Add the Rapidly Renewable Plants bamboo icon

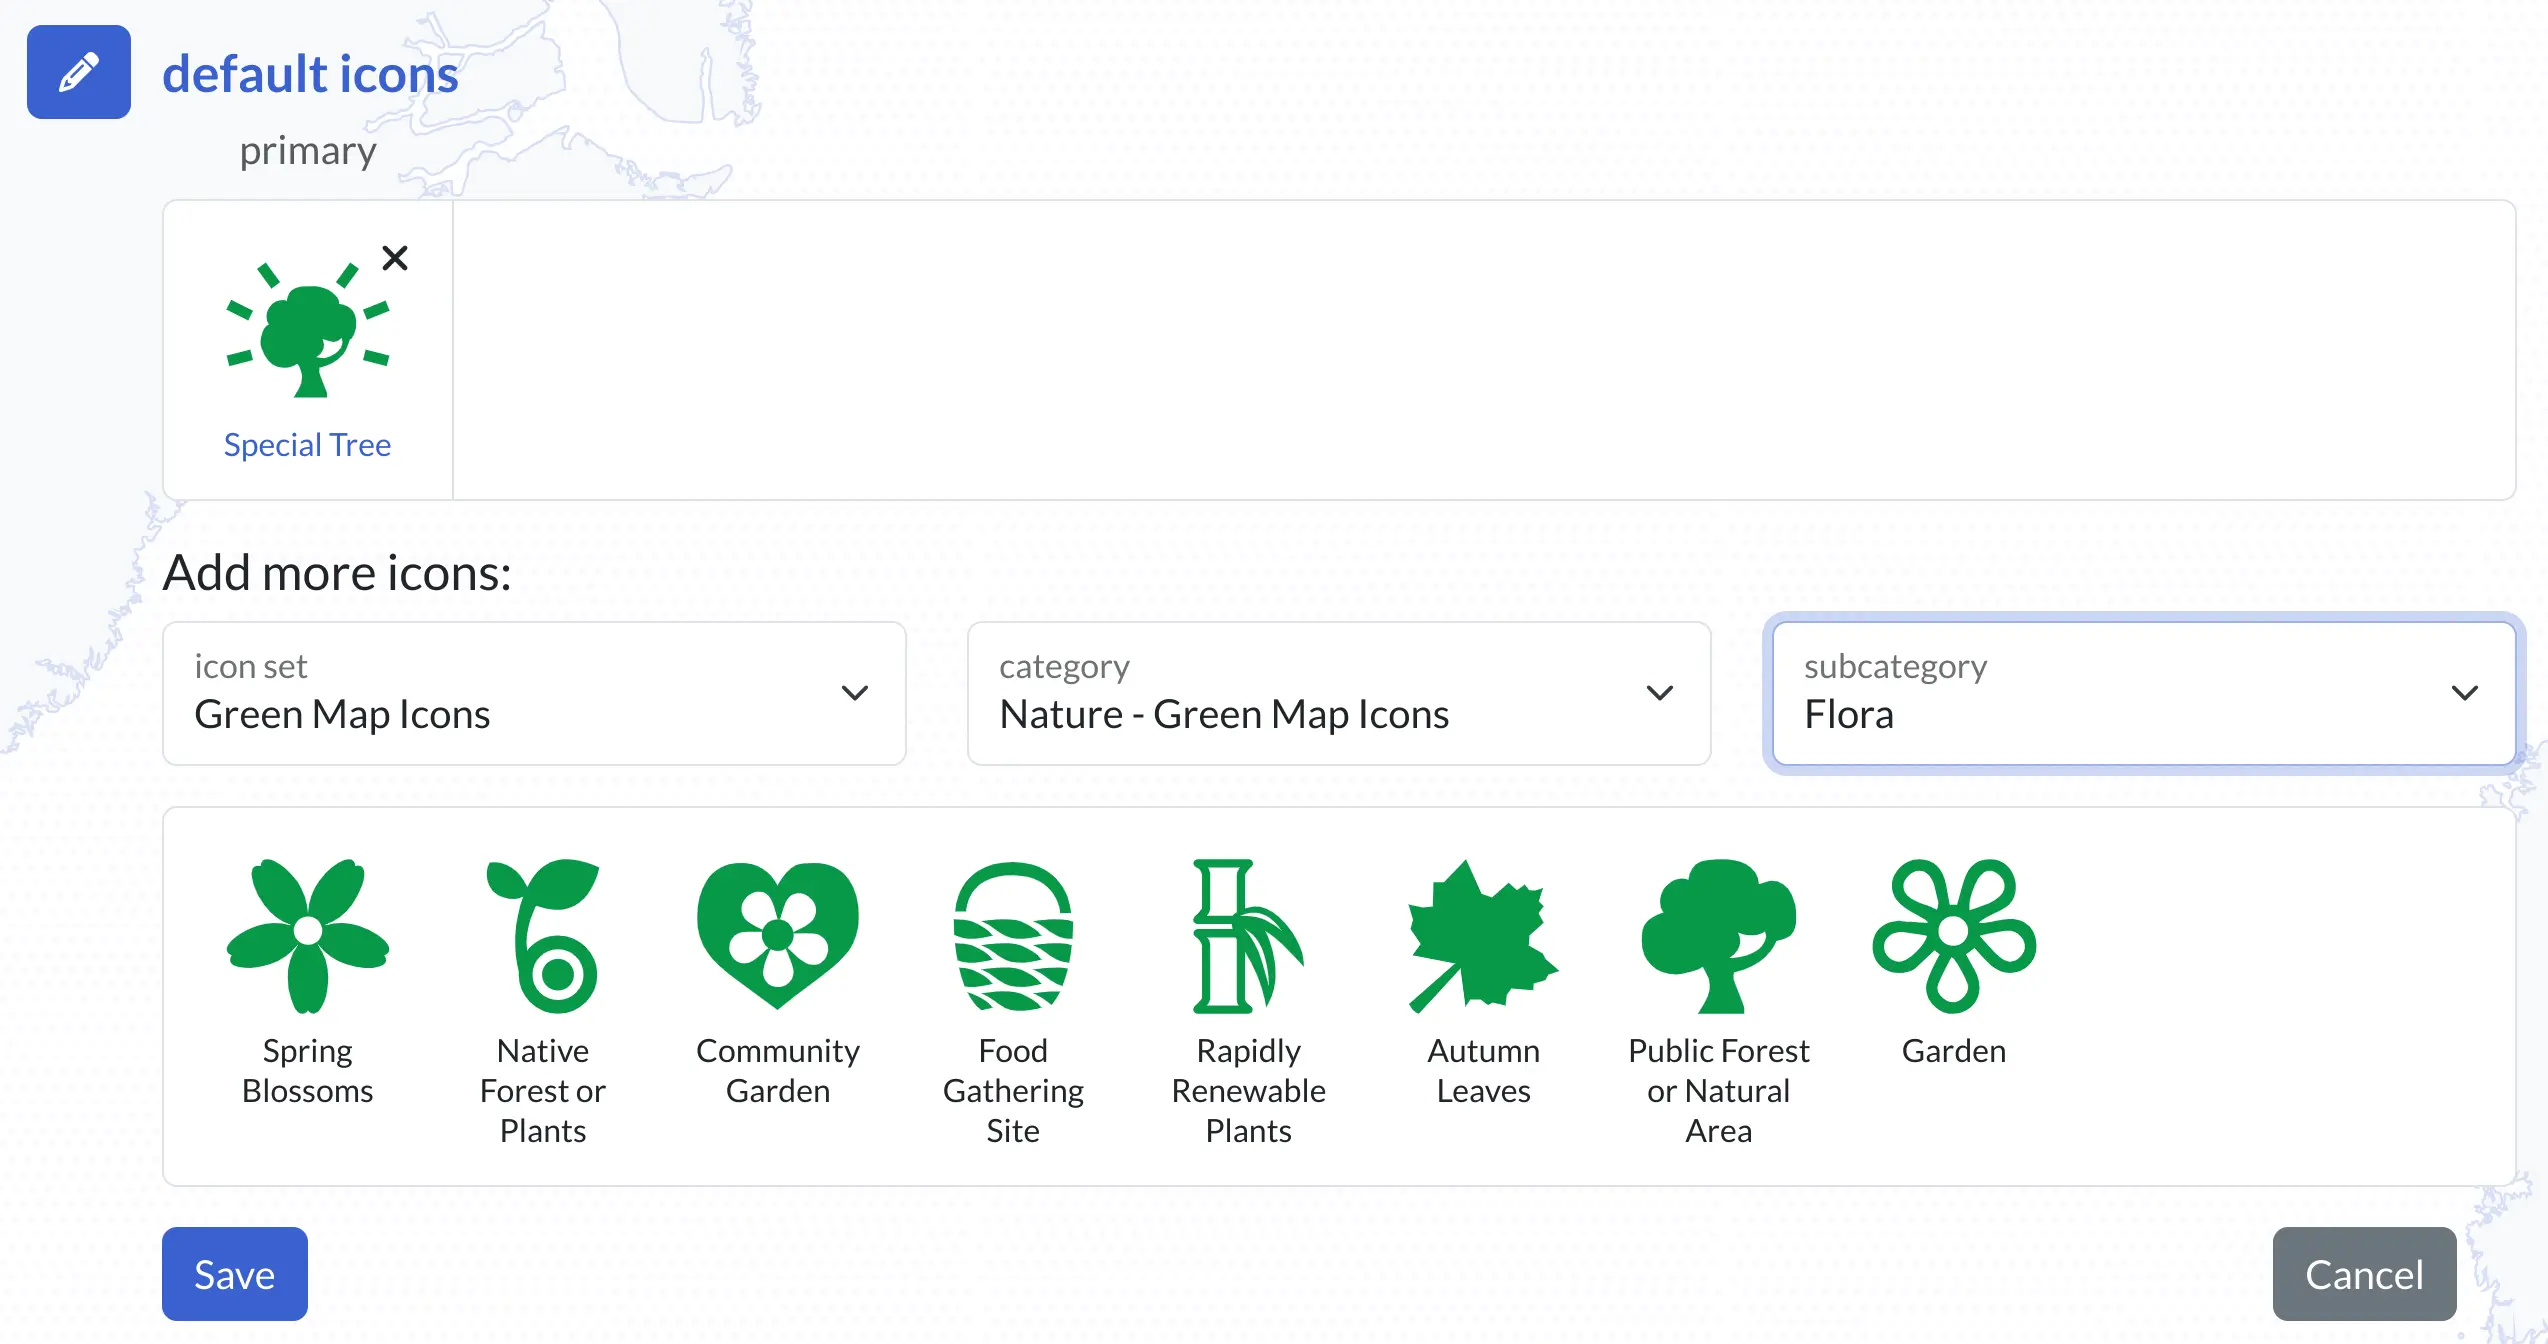tap(1248, 936)
